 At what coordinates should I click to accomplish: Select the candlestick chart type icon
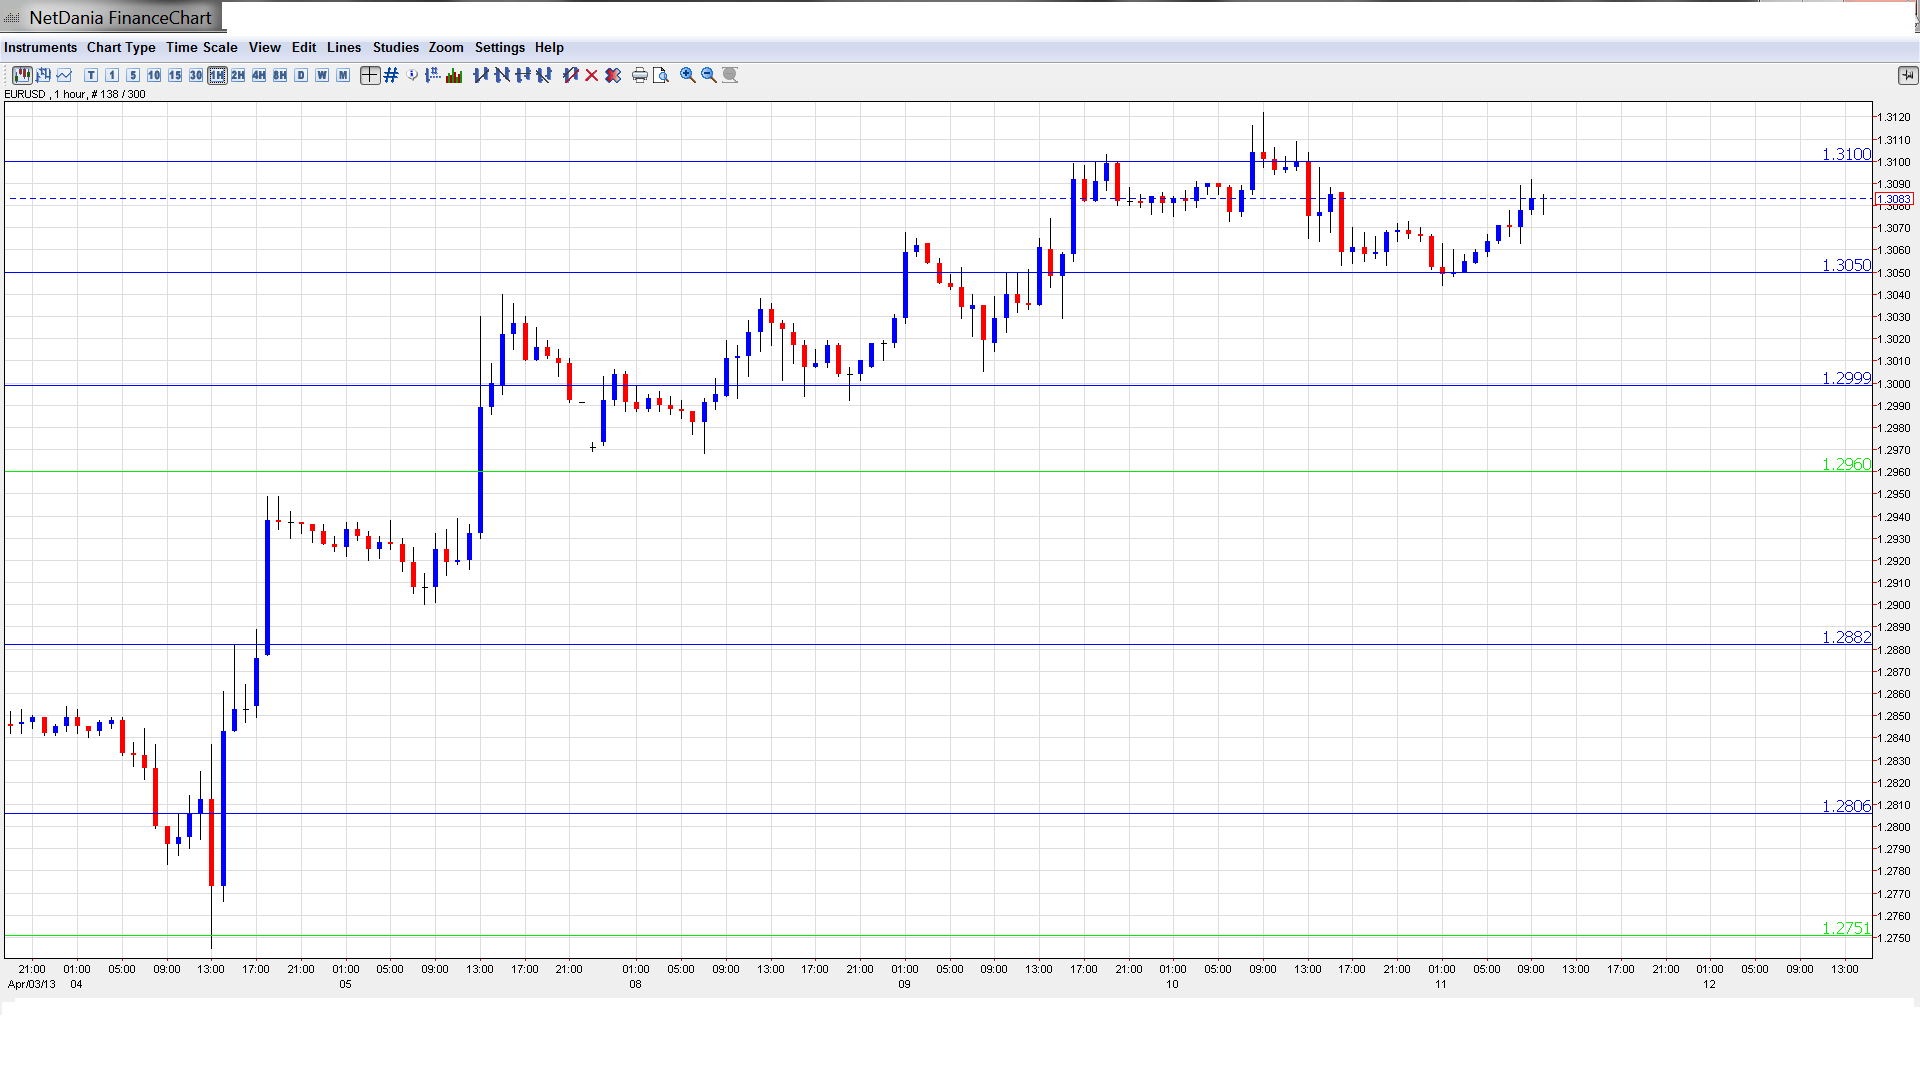click(x=22, y=75)
